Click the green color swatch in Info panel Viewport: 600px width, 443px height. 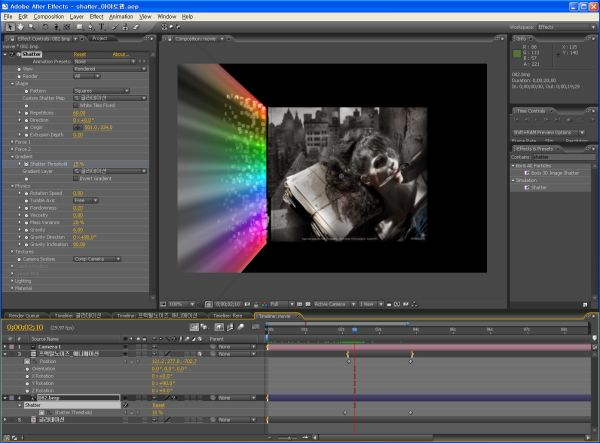(x=517, y=54)
